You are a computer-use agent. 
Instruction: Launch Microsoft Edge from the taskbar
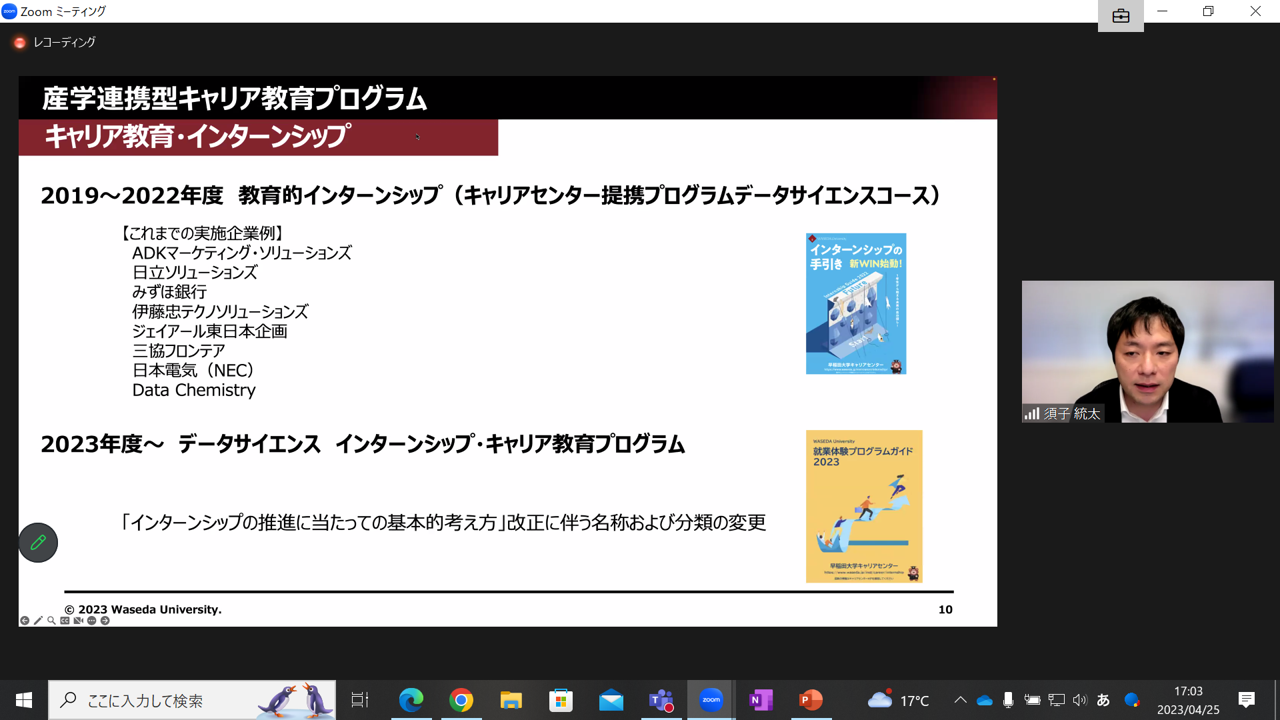coord(411,700)
